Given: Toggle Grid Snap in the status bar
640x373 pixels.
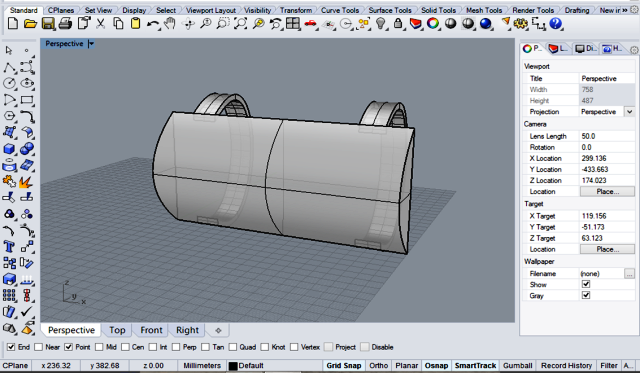Looking at the screenshot, I should pos(344,366).
